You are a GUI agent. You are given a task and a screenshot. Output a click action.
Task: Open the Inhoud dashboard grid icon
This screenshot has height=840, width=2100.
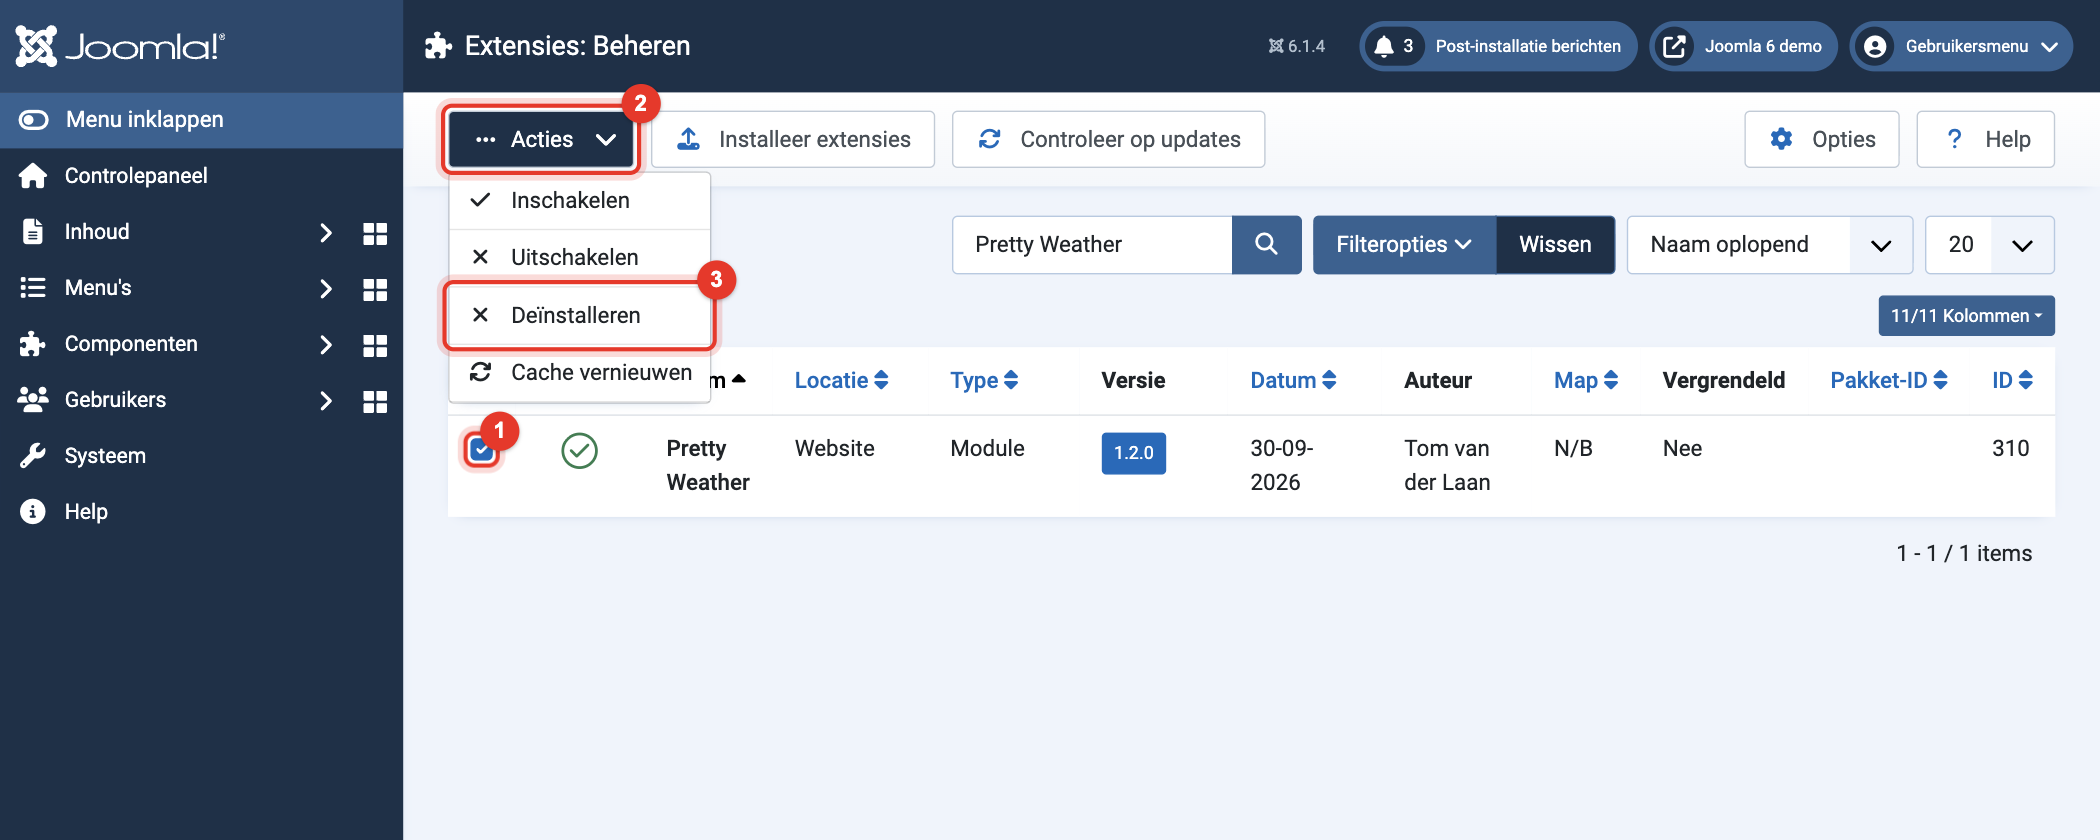pos(375,233)
